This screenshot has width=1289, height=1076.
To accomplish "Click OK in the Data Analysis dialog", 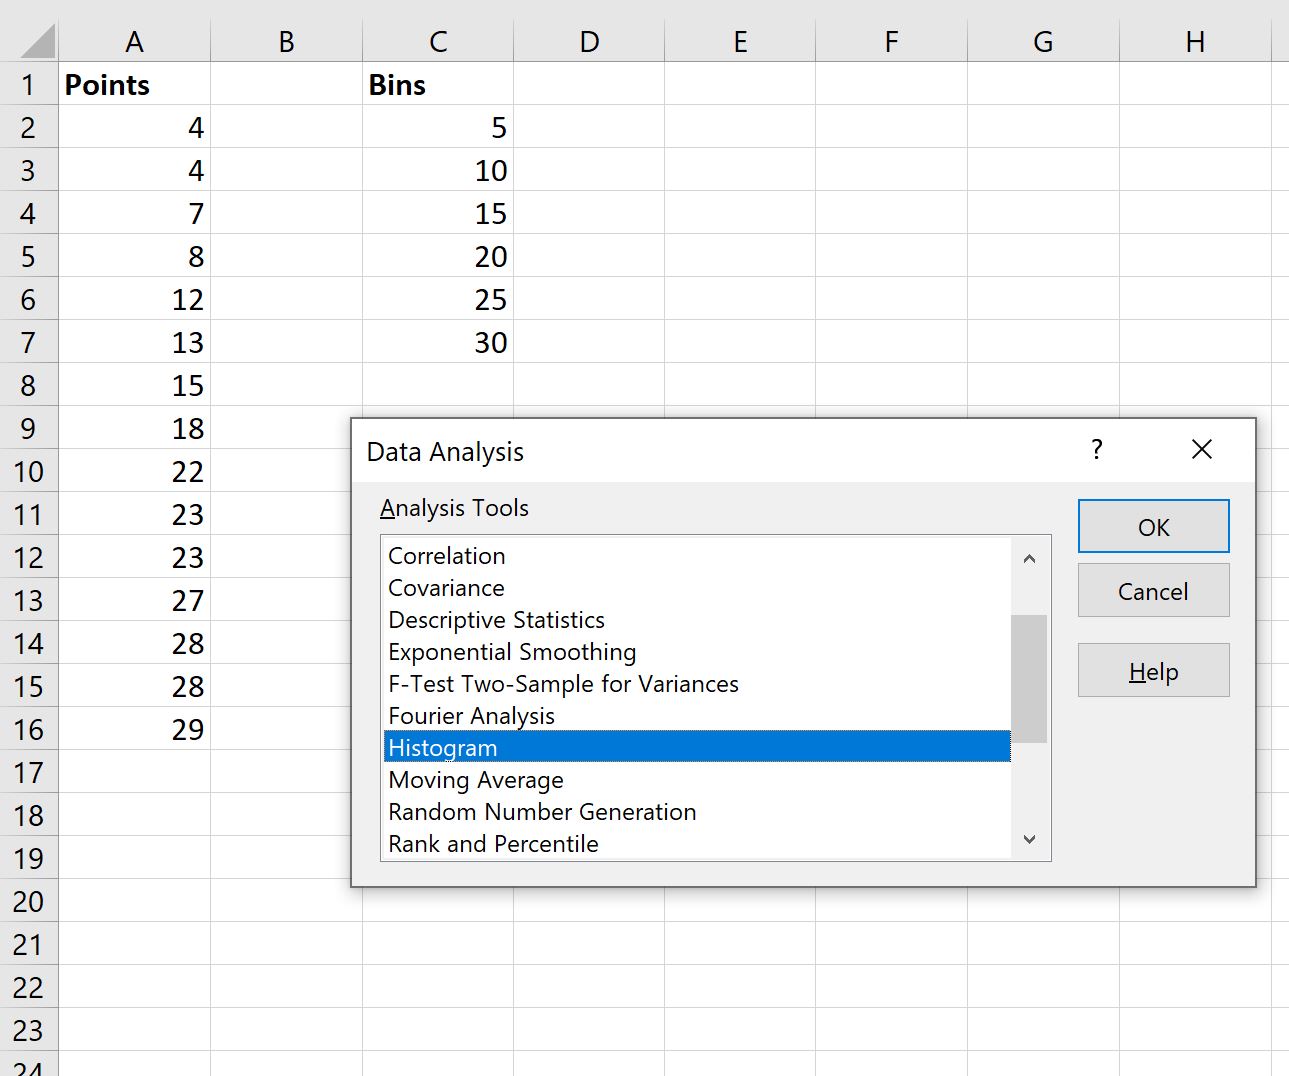I will click(x=1153, y=526).
